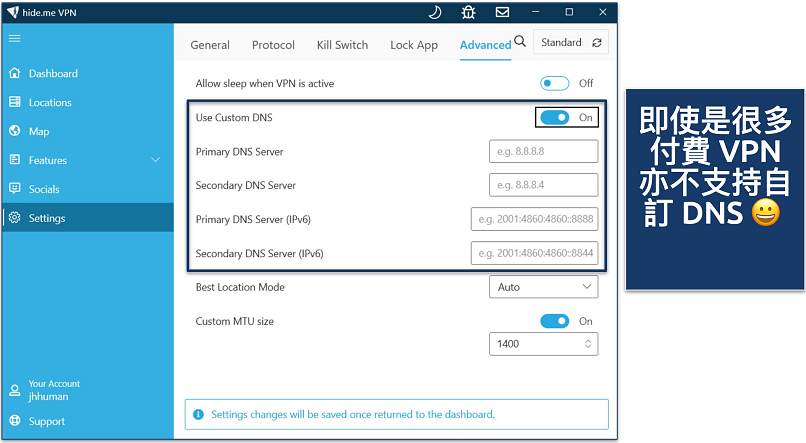Toggle dark mode moon icon

[435, 13]
